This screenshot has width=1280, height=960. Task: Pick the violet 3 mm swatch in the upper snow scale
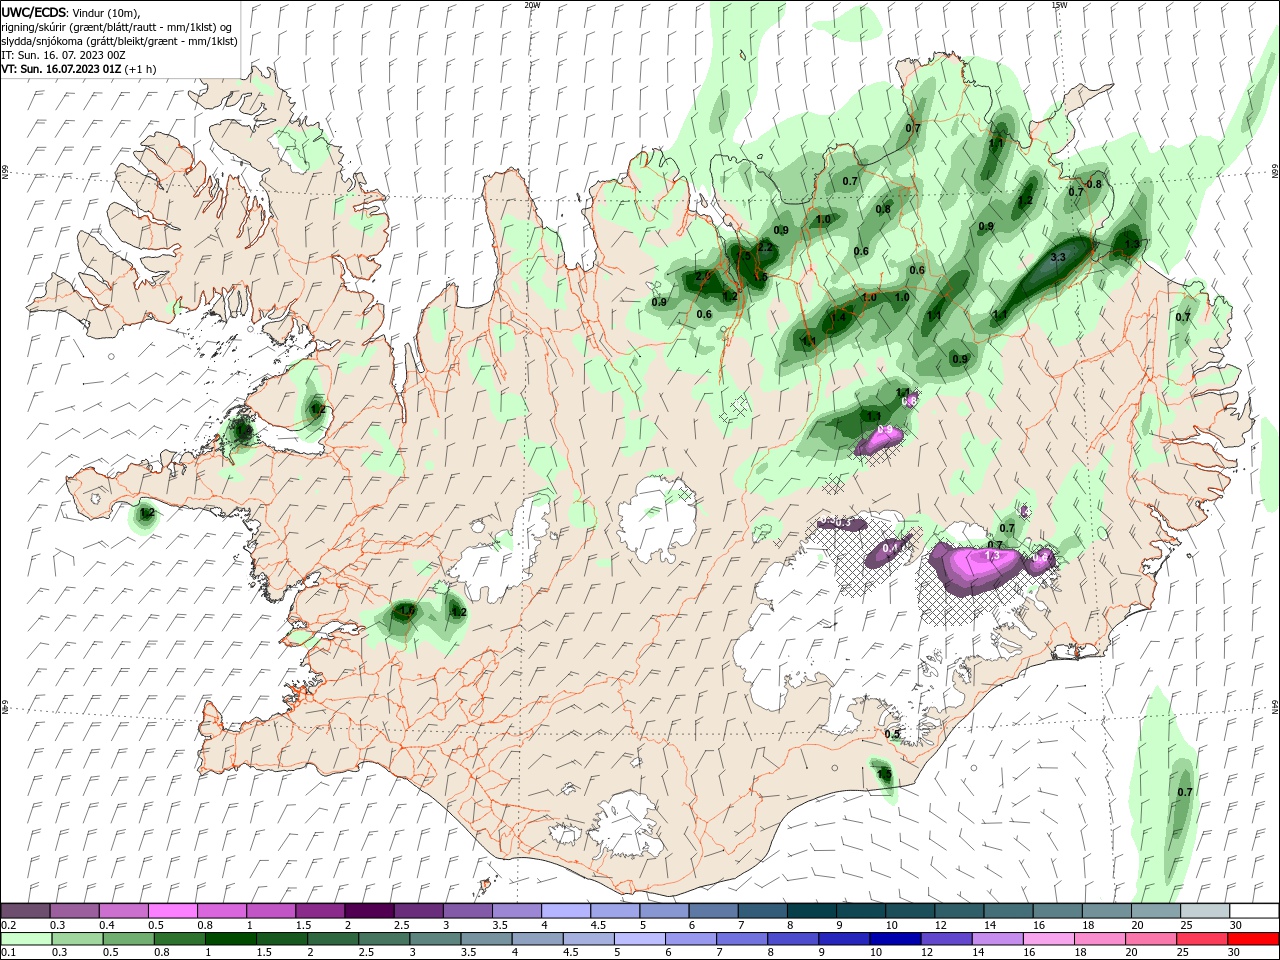point(468,911)
